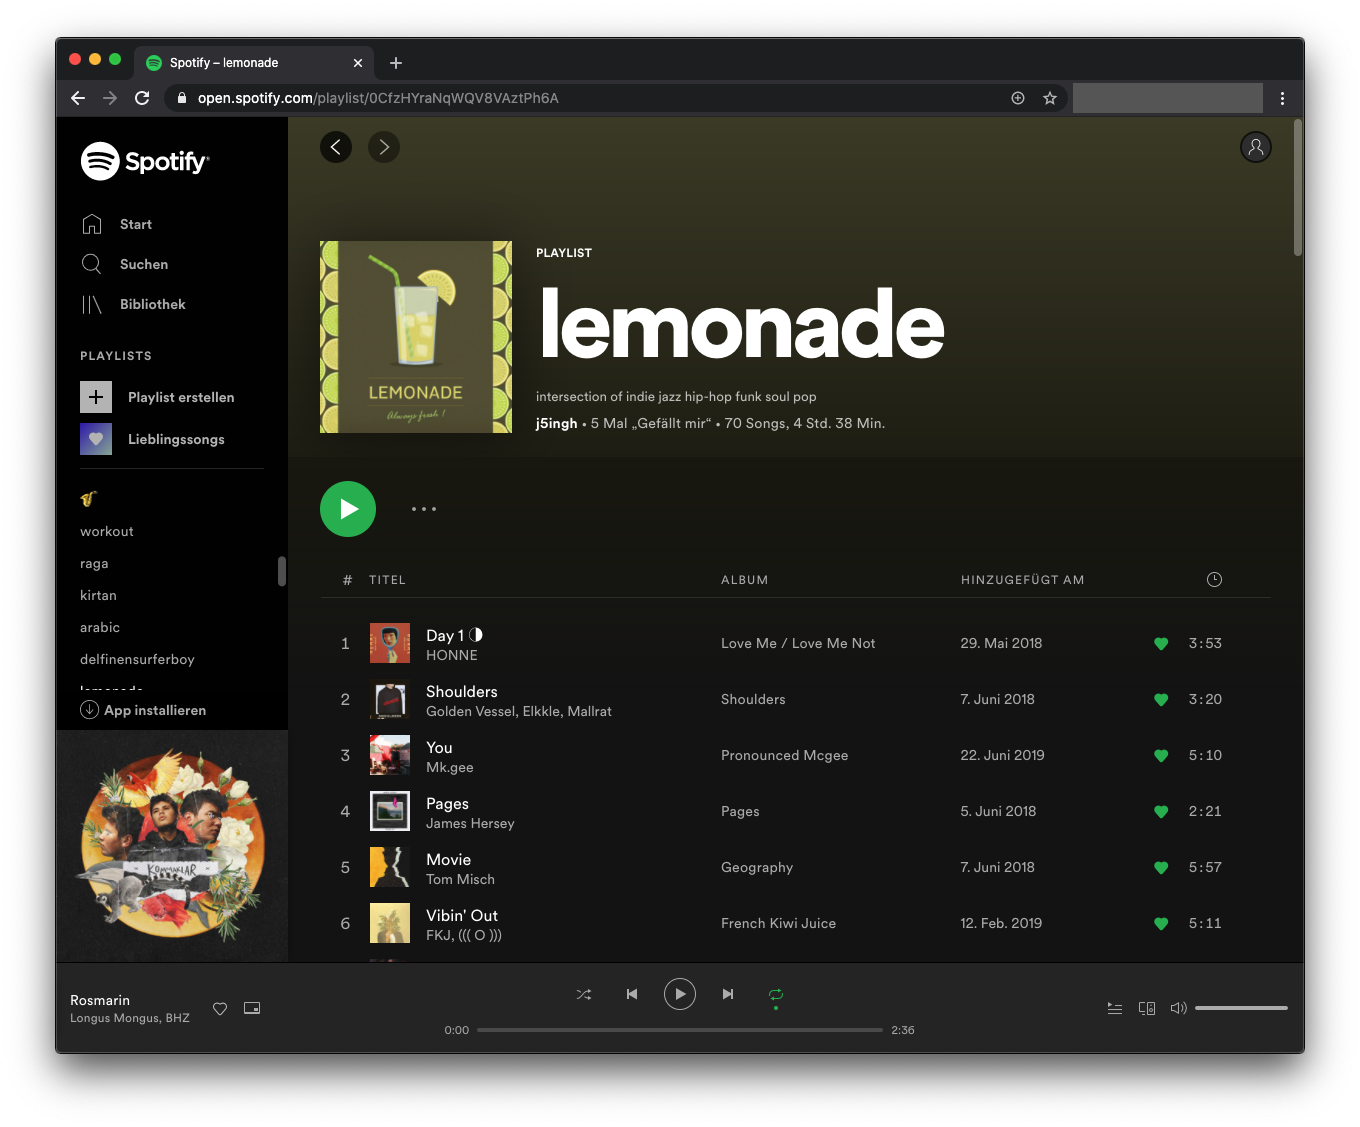Go forward with in-app forward arrow

pos(384,147)
